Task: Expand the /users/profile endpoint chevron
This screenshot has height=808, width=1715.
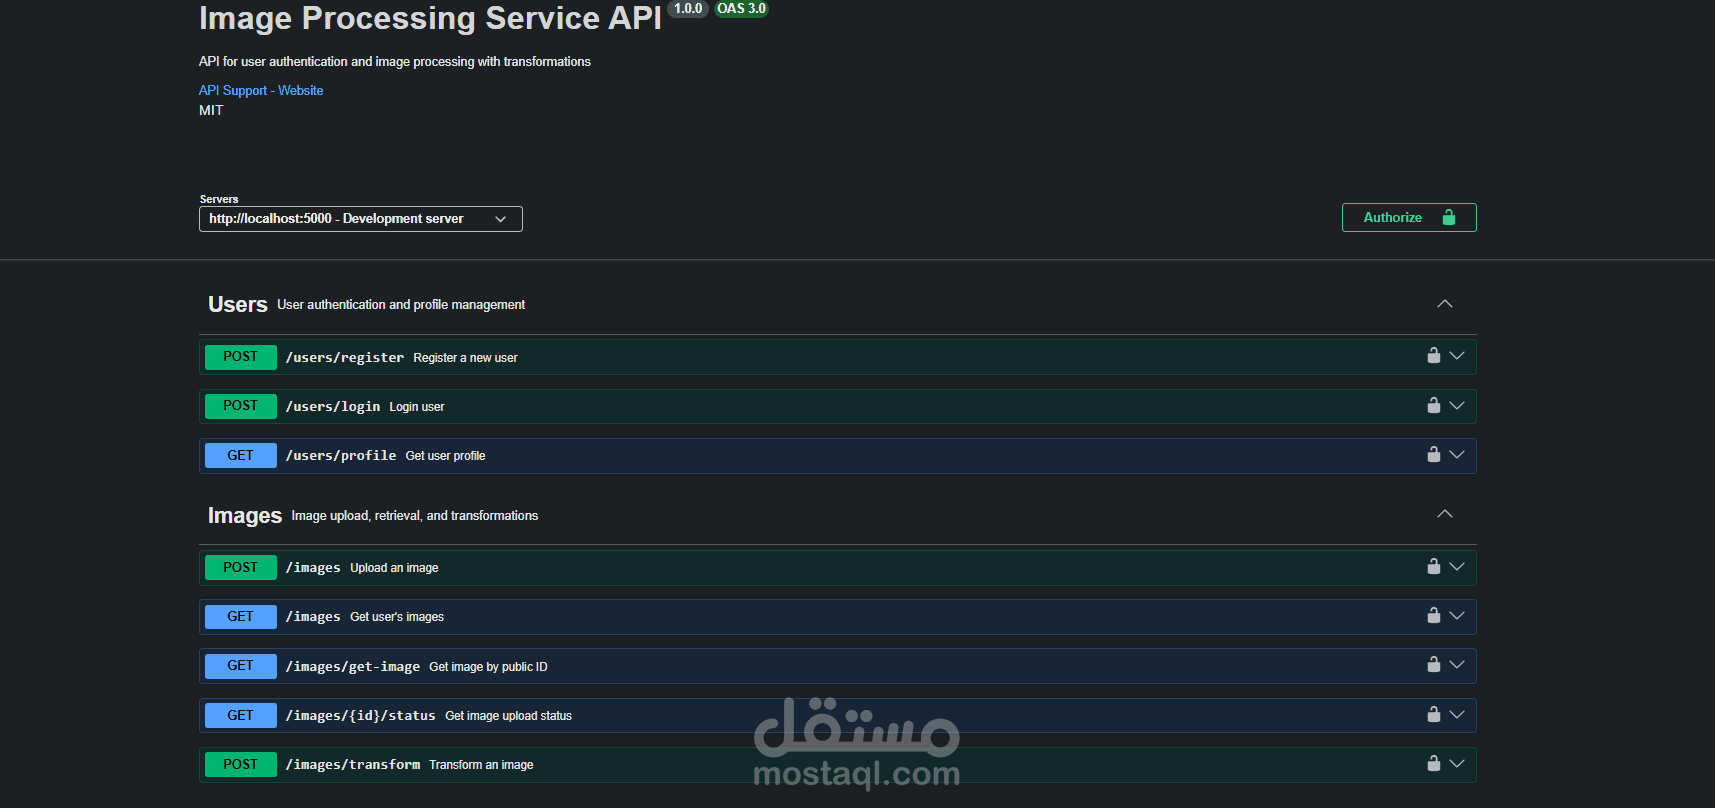Action: pyautogui.click(x=1457, y=455)
